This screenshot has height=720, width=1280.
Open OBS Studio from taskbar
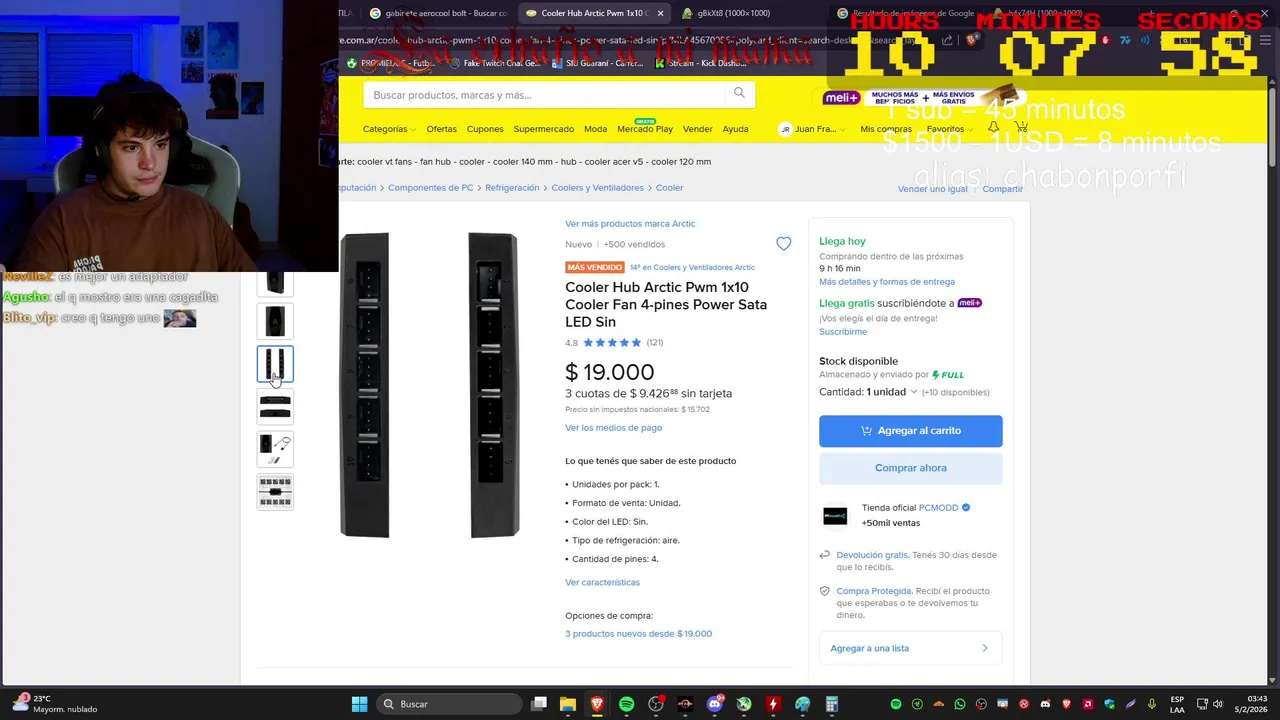pos(656,704)
